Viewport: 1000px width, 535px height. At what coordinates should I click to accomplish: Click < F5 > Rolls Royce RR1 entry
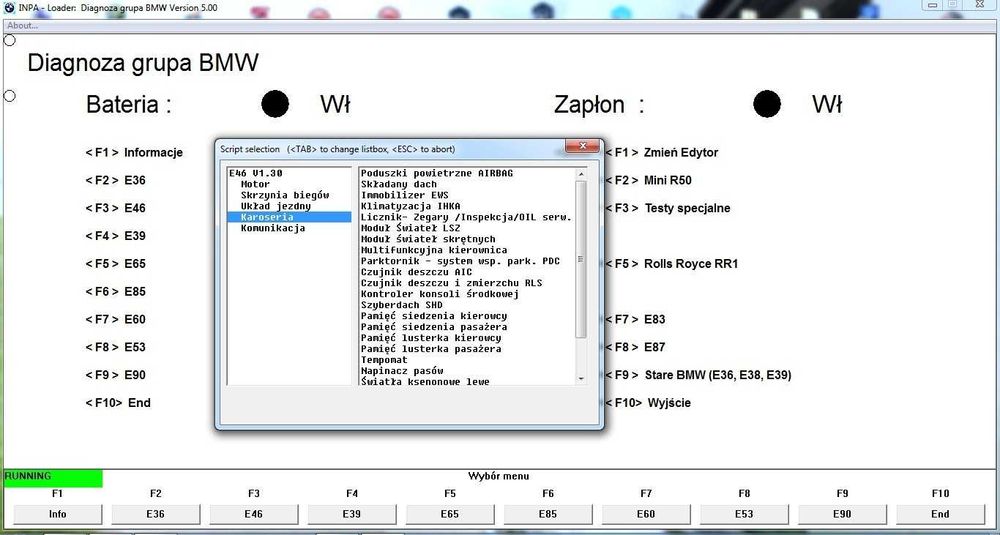tap(672, 263)
